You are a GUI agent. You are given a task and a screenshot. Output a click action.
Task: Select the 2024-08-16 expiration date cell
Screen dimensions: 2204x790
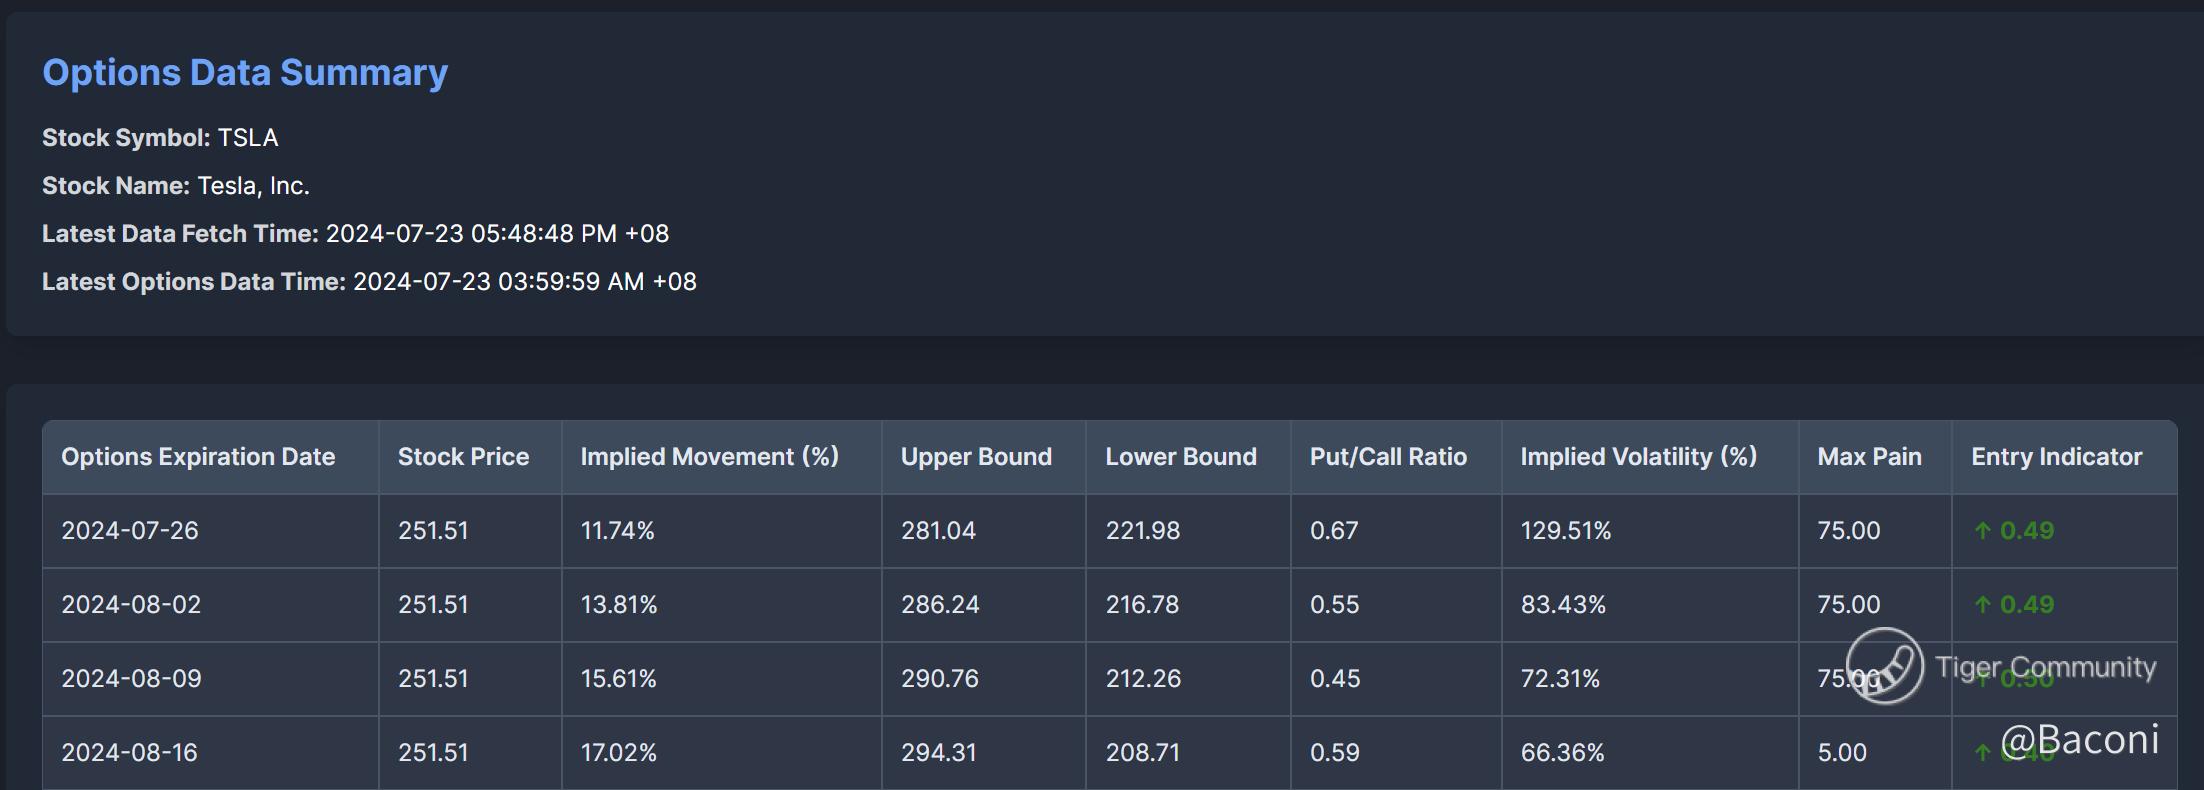tap(130, 753)
